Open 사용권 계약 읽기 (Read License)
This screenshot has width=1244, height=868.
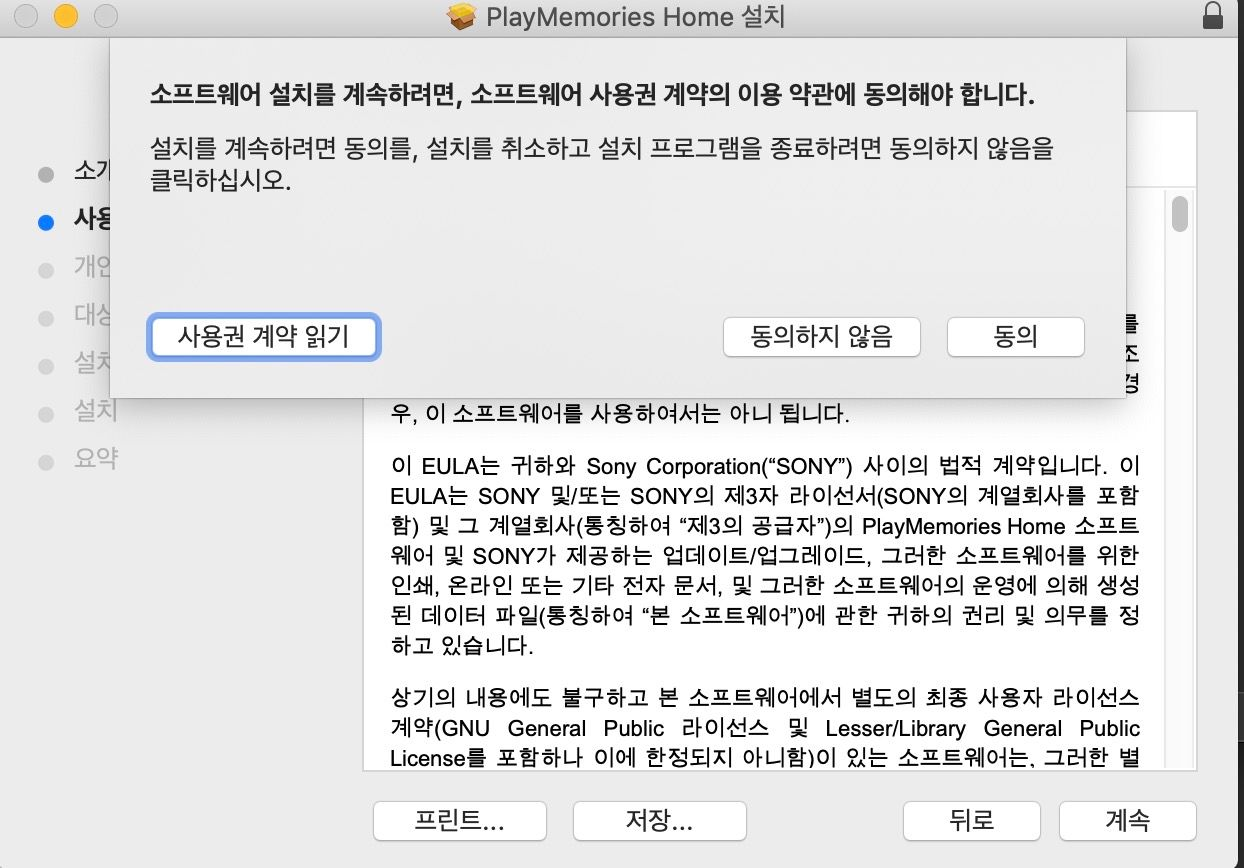click(263, 337)
